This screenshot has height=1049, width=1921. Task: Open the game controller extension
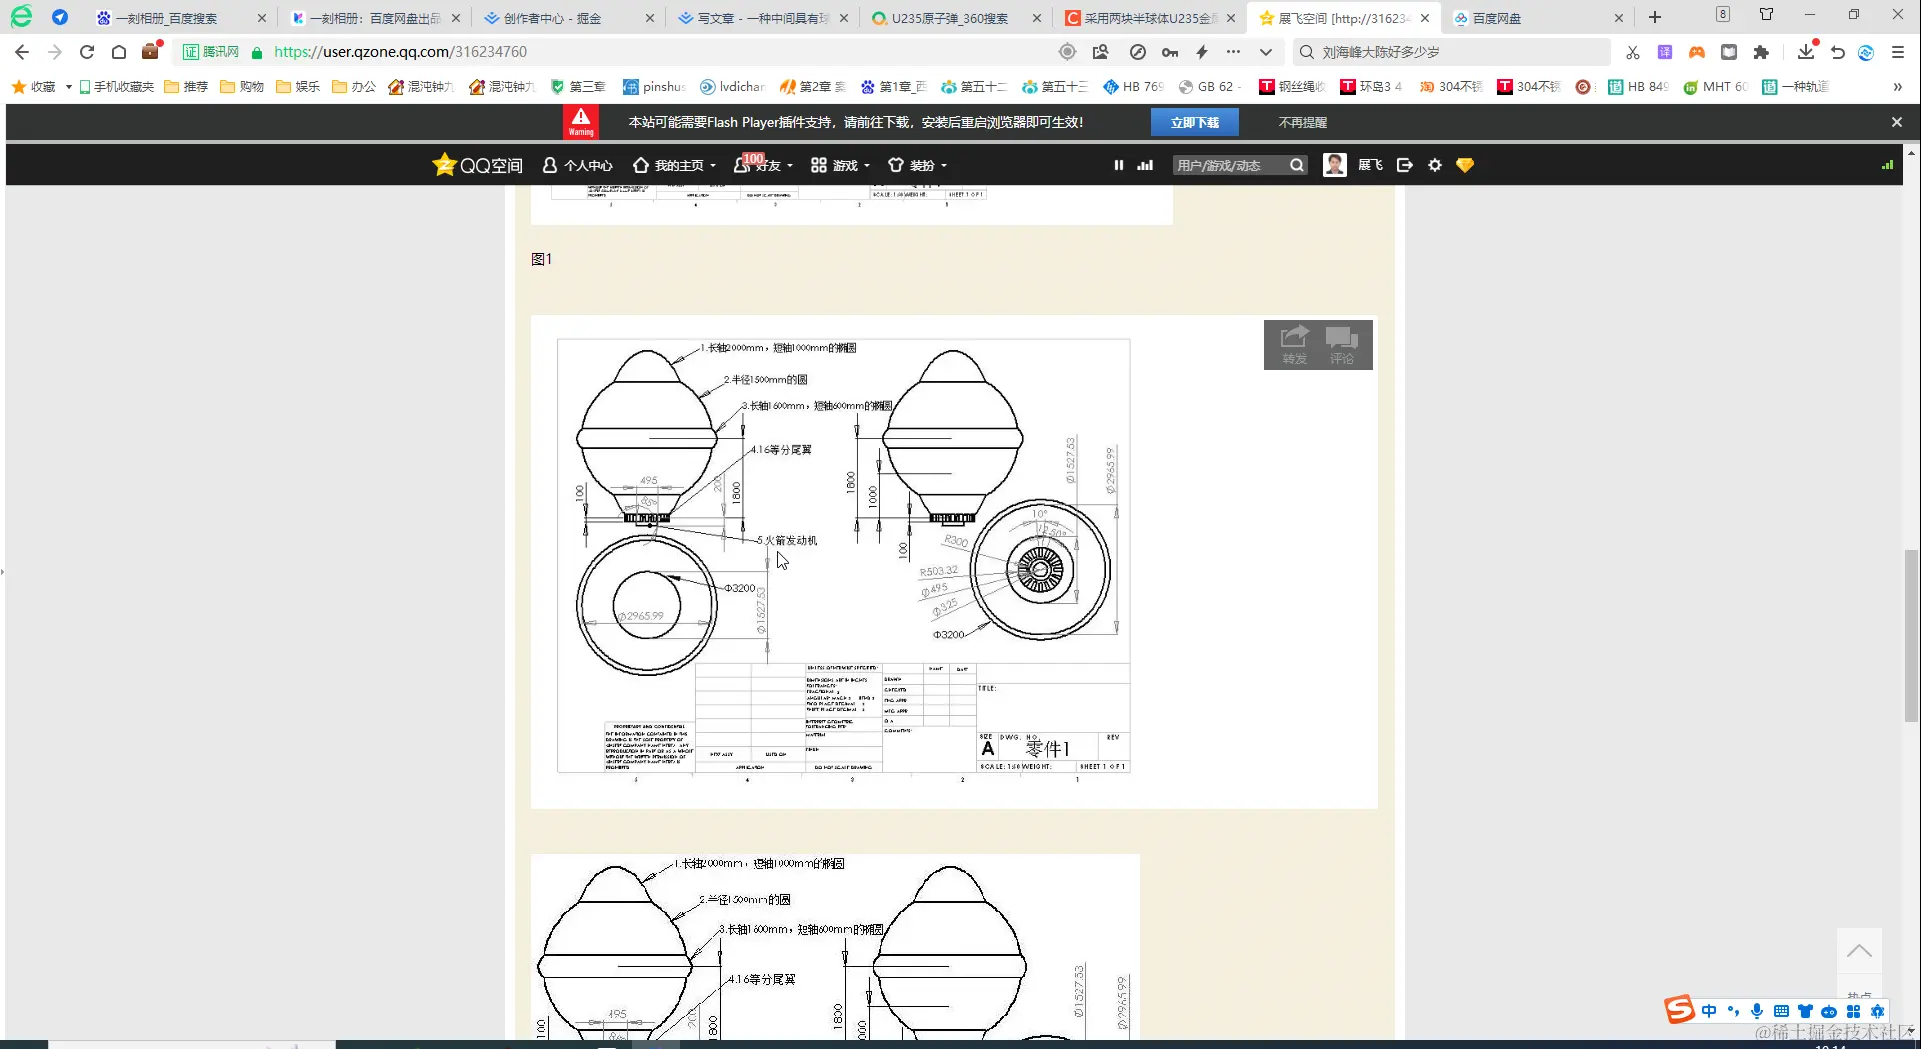pos(1697,52)
